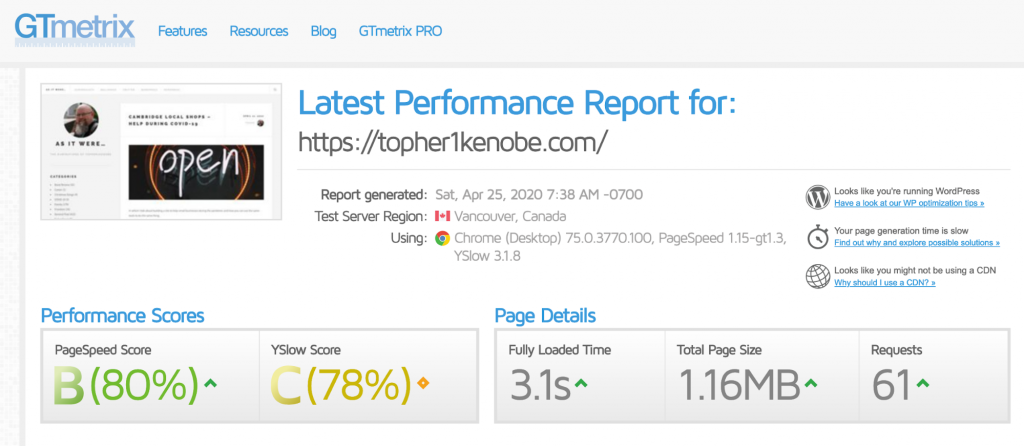
Task: Open the Features menu item
Action: pyautogui.click(x=183, y=31)
